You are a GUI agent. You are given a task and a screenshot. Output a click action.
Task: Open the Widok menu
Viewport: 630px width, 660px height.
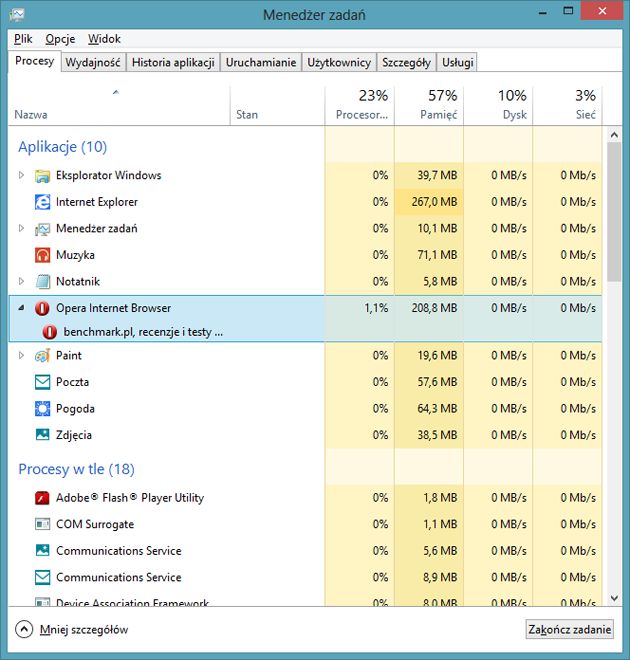(x=104, y=39)
